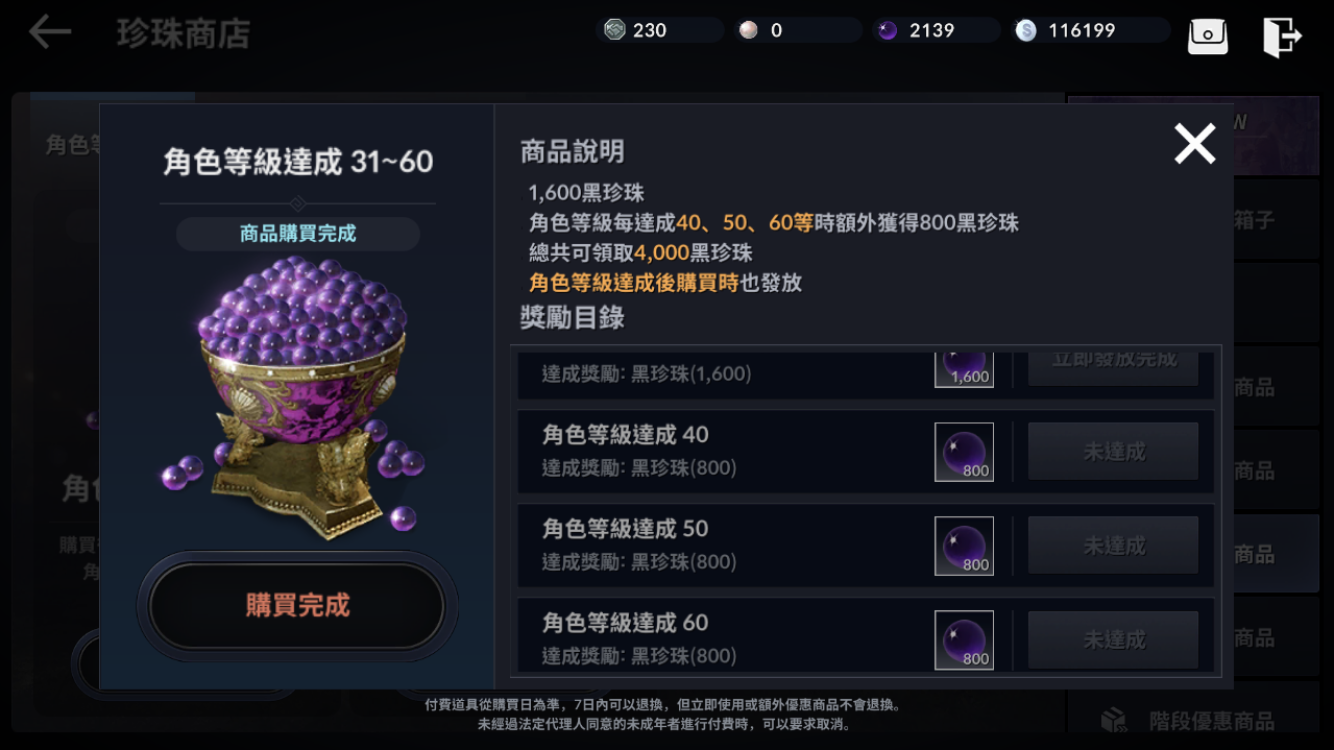Viewport: 1334px width, 750px height.
Task: Click the 購買完成 purchase button
Action: coord(297,605)
